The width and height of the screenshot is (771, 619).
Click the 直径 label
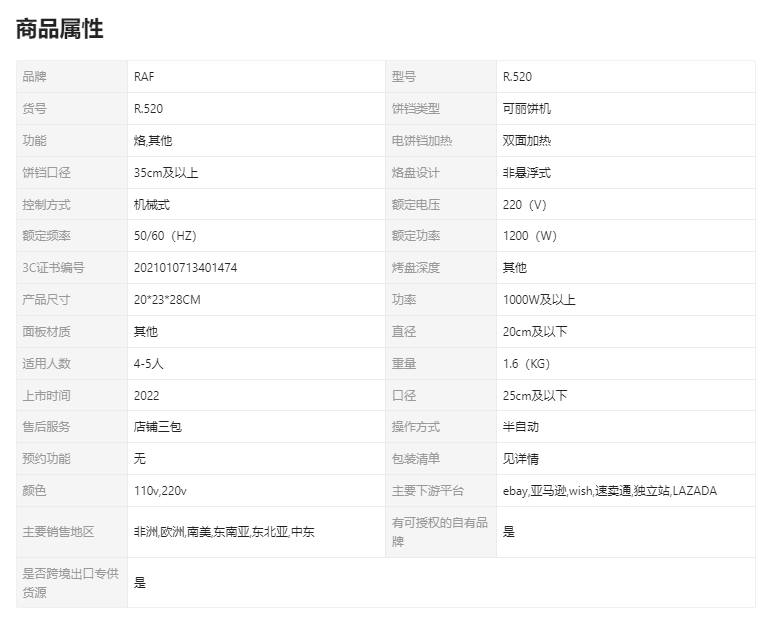[x=404, y=331]
